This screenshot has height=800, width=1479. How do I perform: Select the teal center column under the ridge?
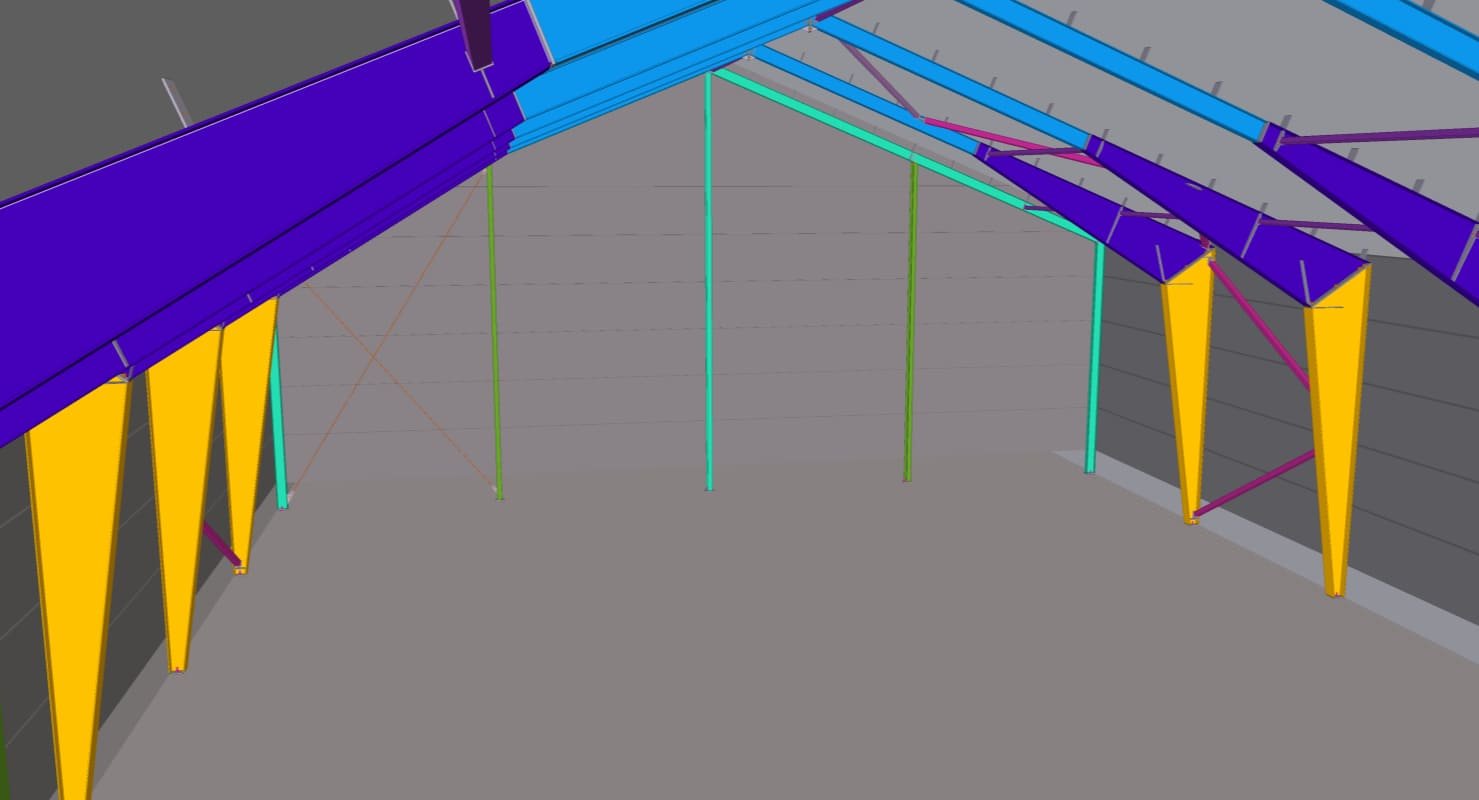709,300
